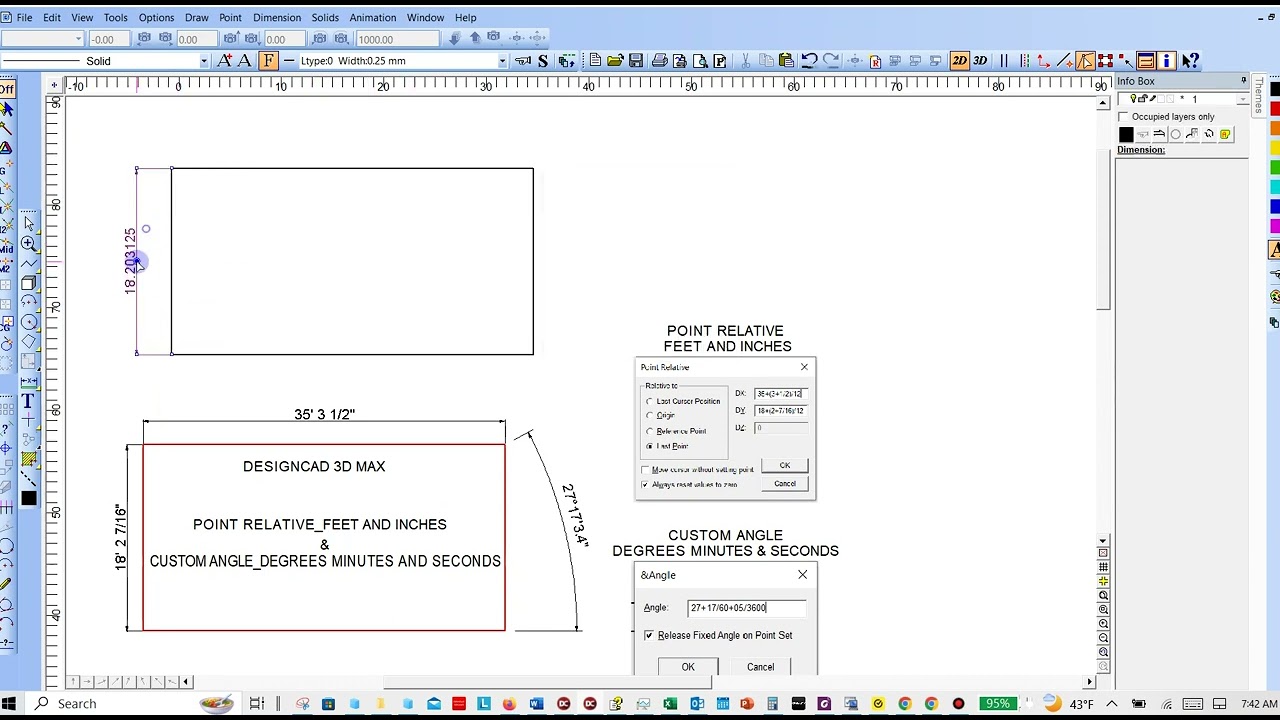Click OK in the Angle dialog
1280x720 pixels.
pyautogui.click(x=688, y=667)
